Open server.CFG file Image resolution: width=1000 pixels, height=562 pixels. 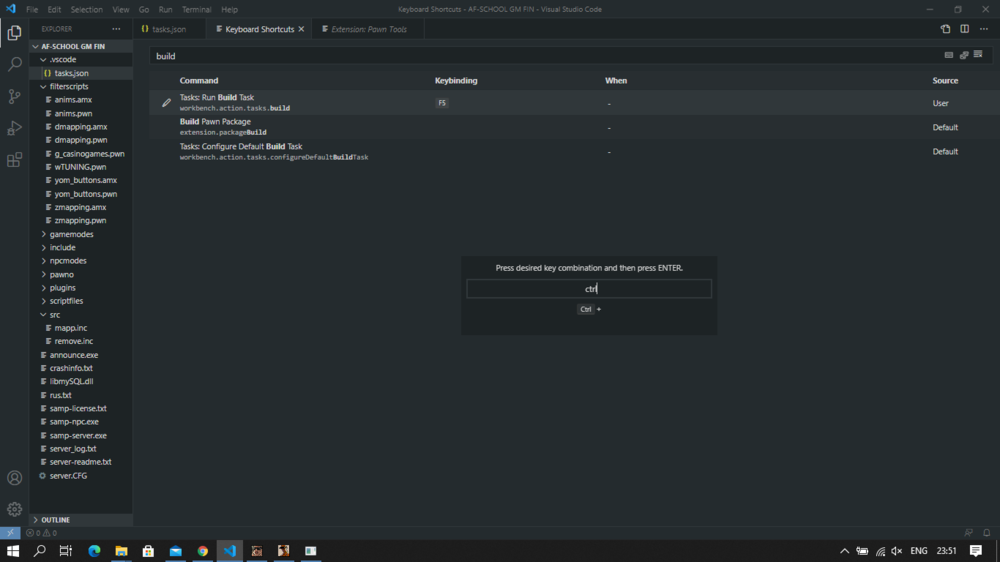(x=80, y=476)
